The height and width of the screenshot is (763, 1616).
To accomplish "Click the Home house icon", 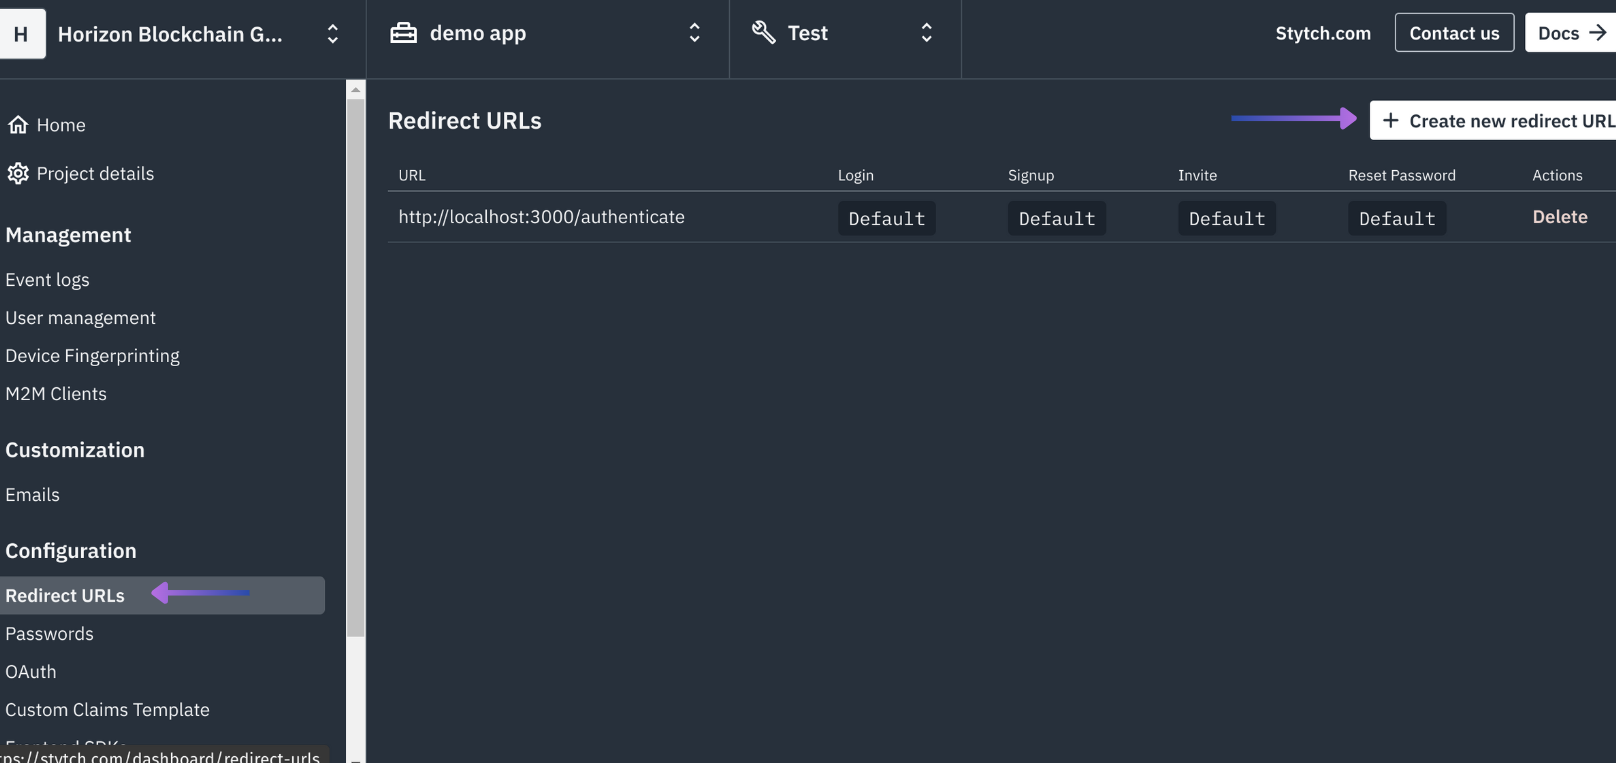I will point(18,125).
